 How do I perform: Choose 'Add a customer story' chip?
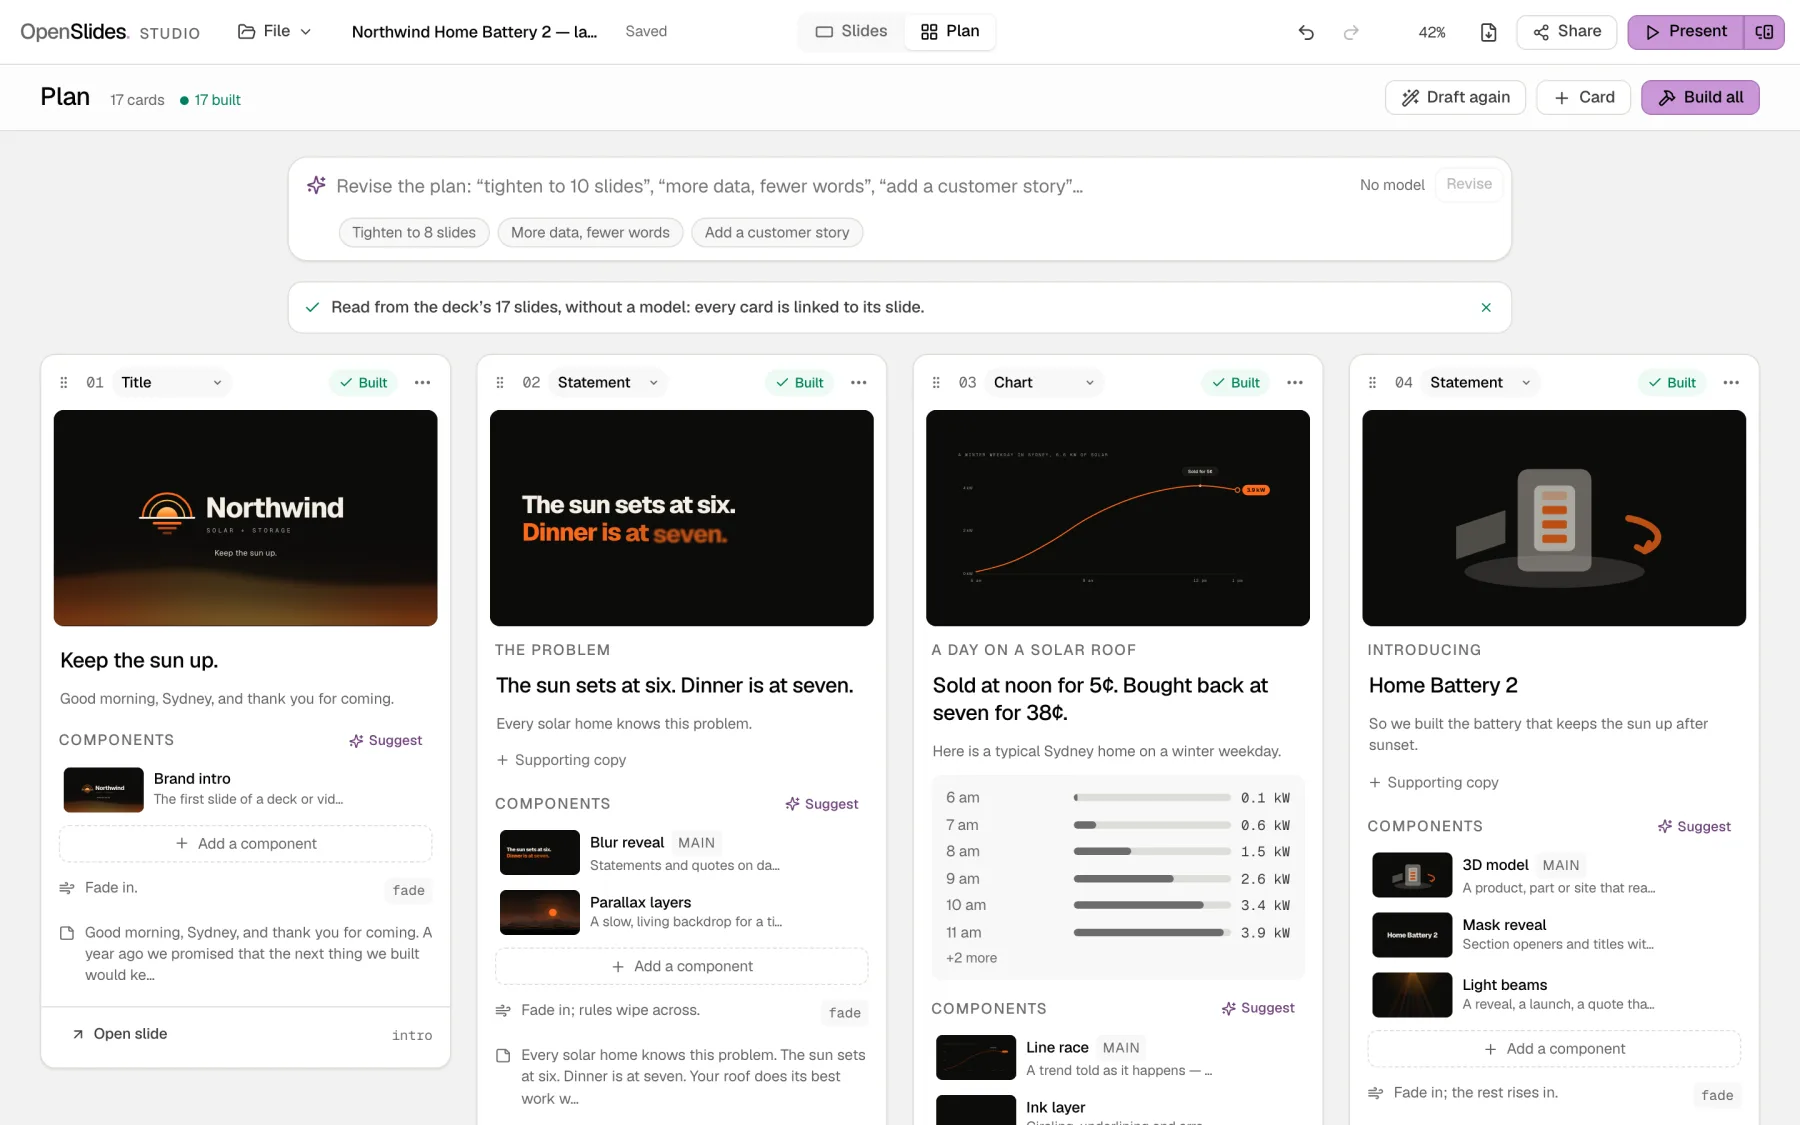777,232
